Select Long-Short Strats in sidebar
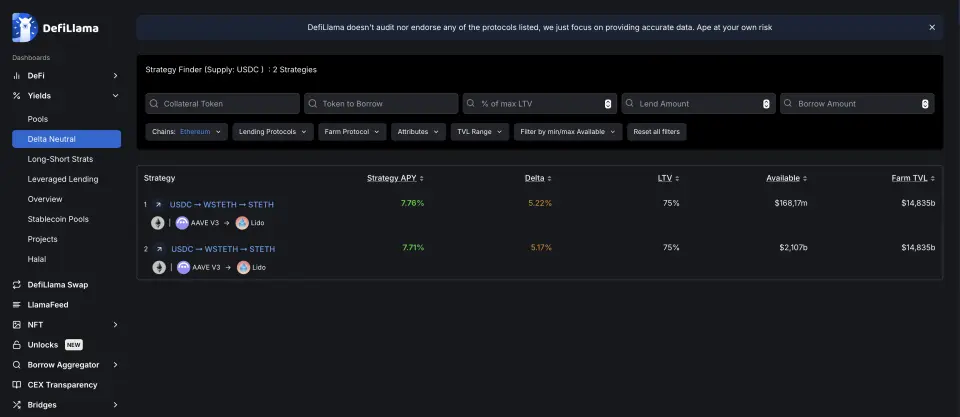960x417 pixels. click(x=62, y=159)
